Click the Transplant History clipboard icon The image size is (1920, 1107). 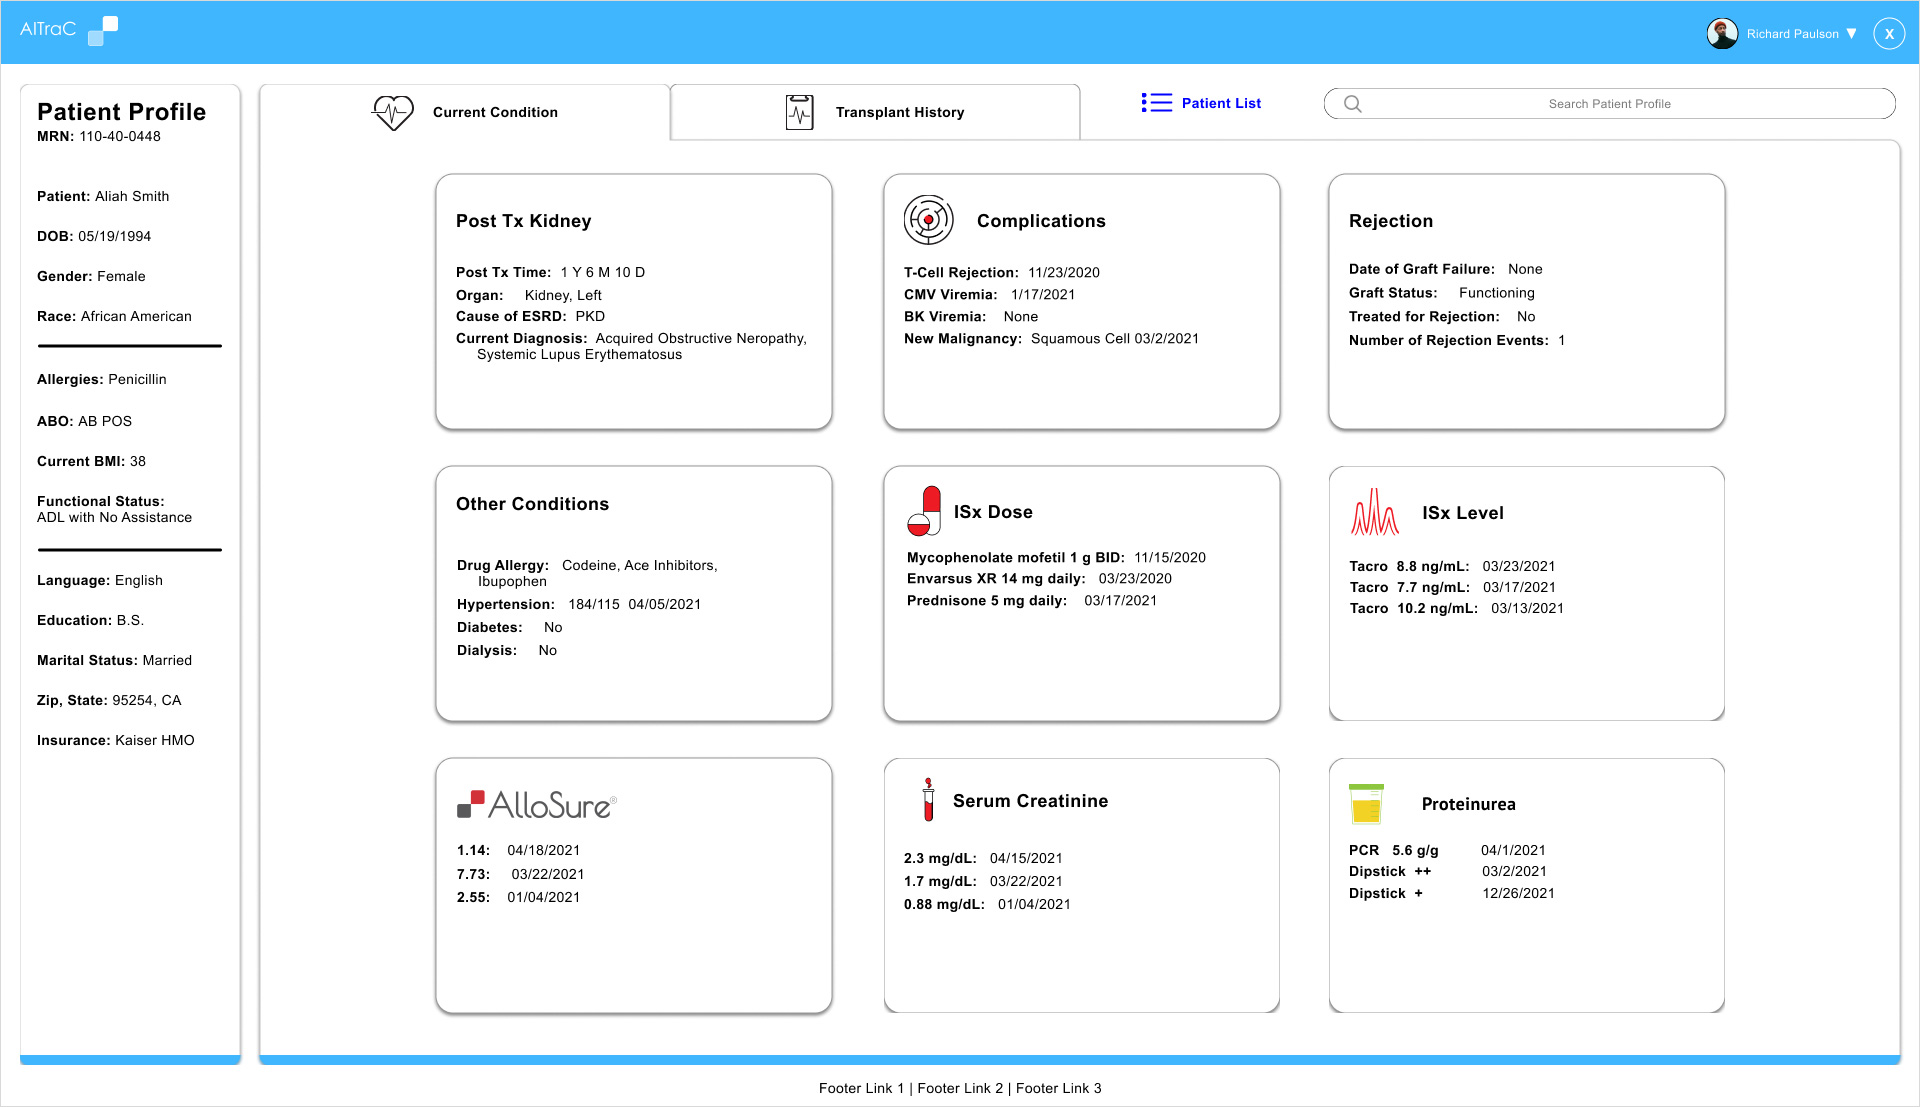click(x=798, y=112)
